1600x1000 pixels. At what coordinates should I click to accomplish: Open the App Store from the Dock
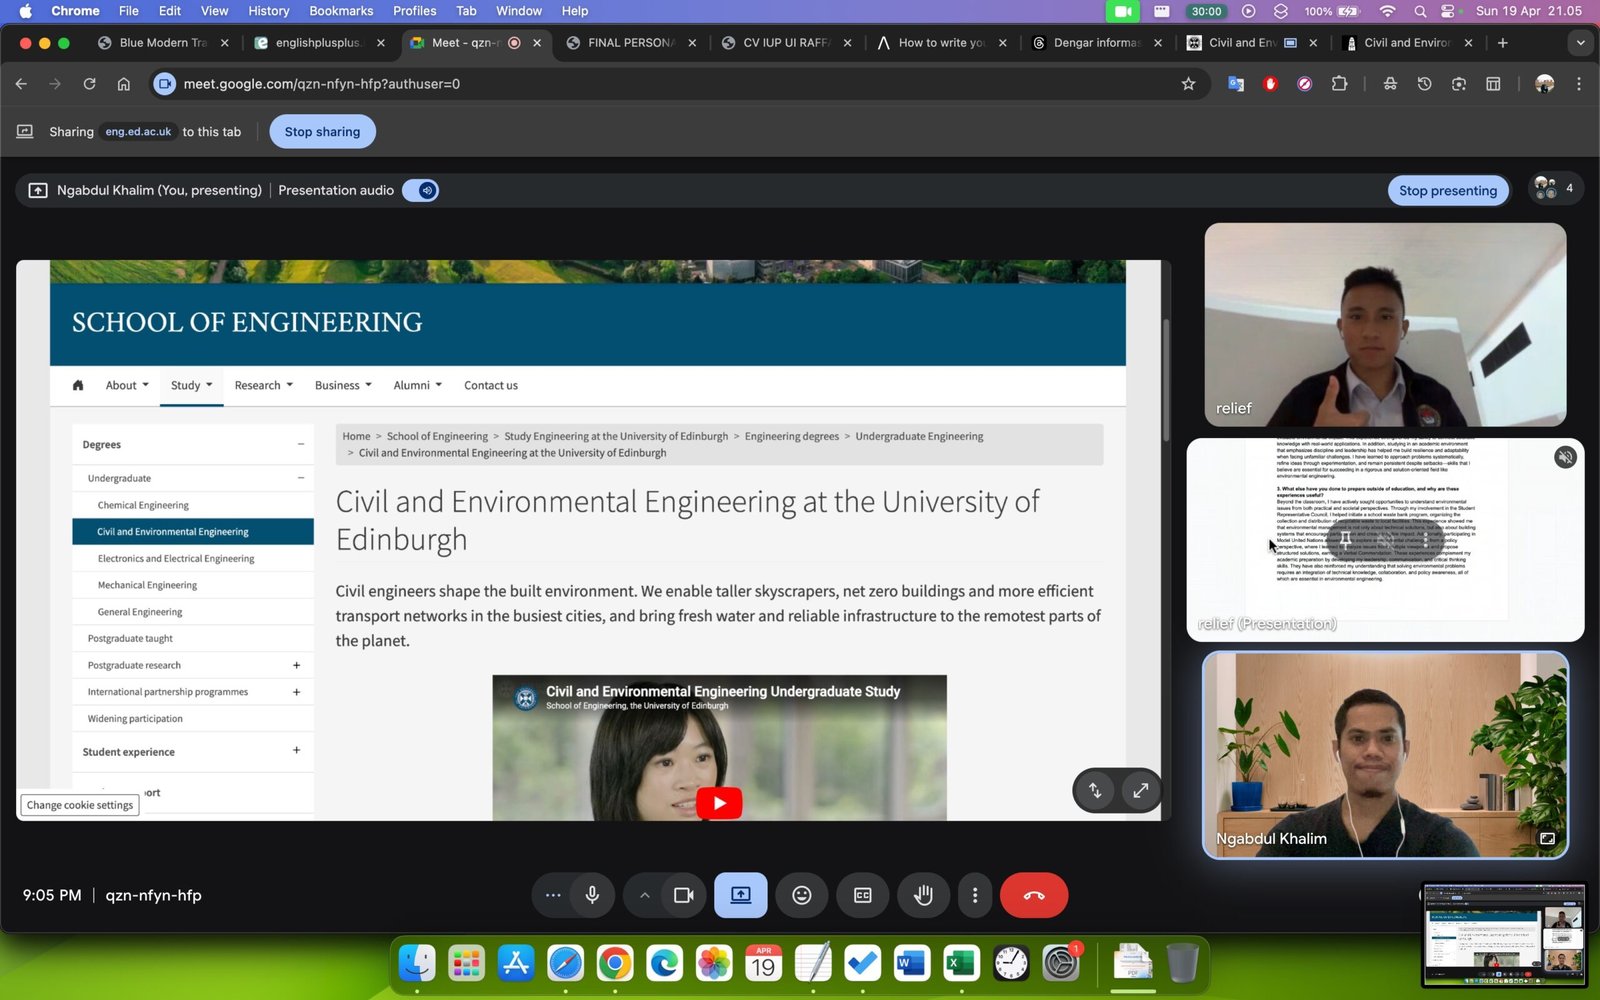(516, 963)
